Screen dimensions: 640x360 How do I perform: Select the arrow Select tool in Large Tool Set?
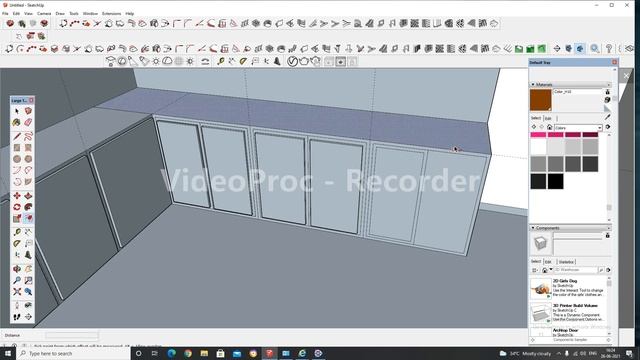(x=17, y=111)
